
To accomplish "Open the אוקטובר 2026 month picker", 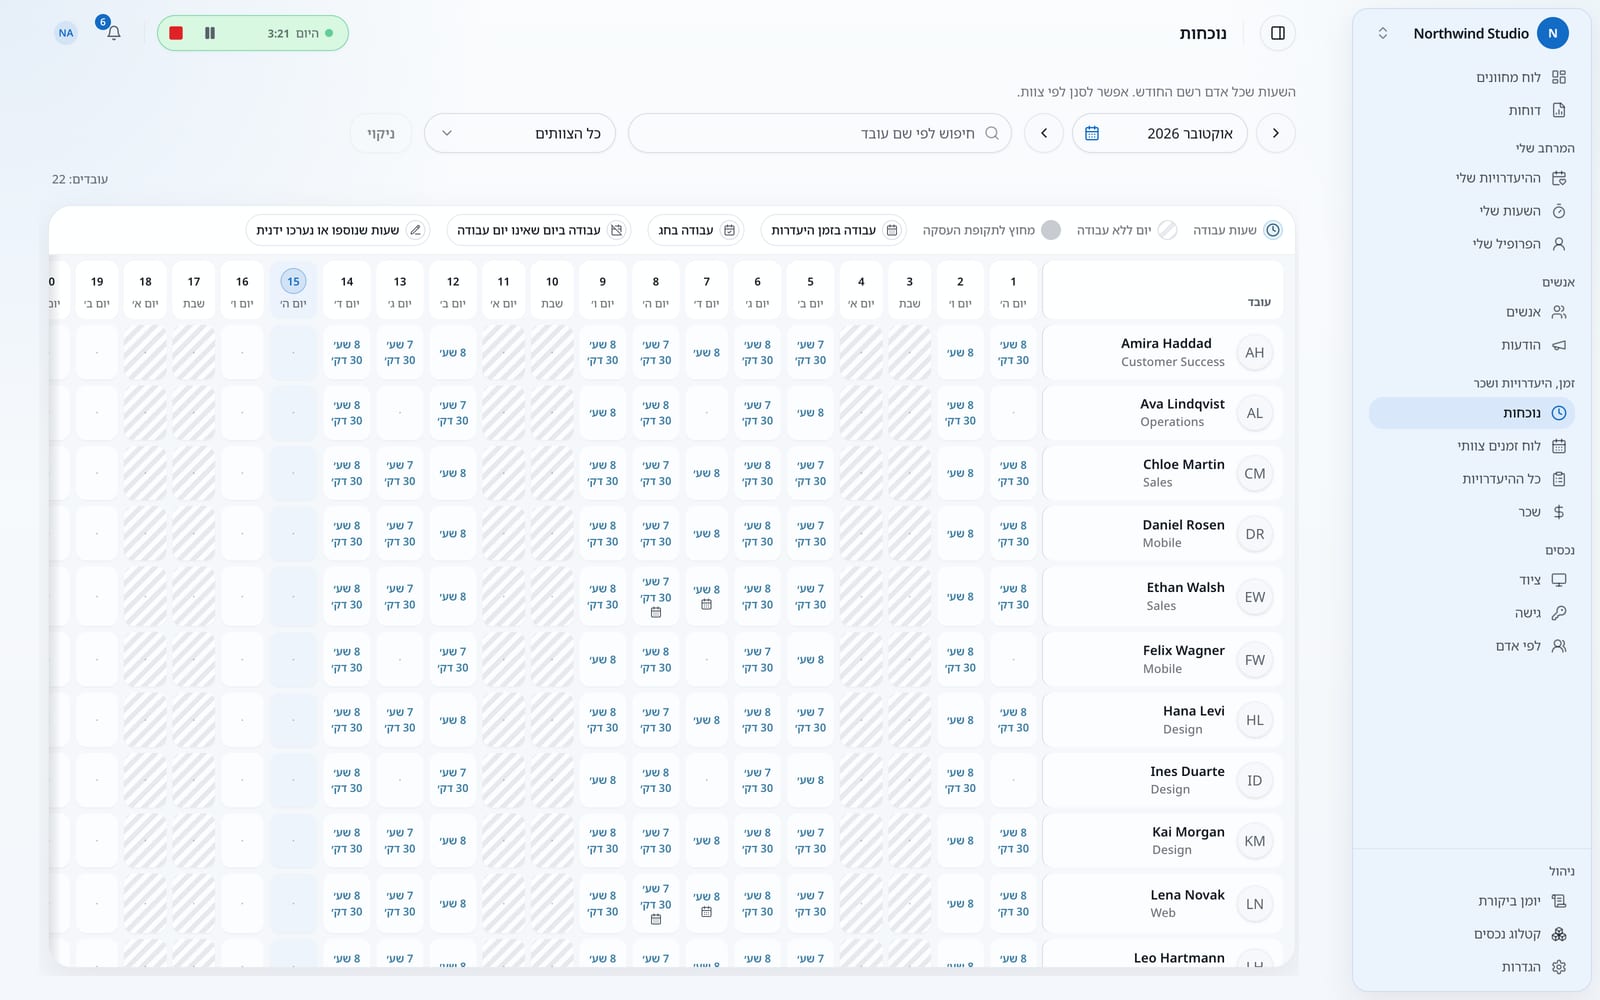I will tap(1160, 133).
